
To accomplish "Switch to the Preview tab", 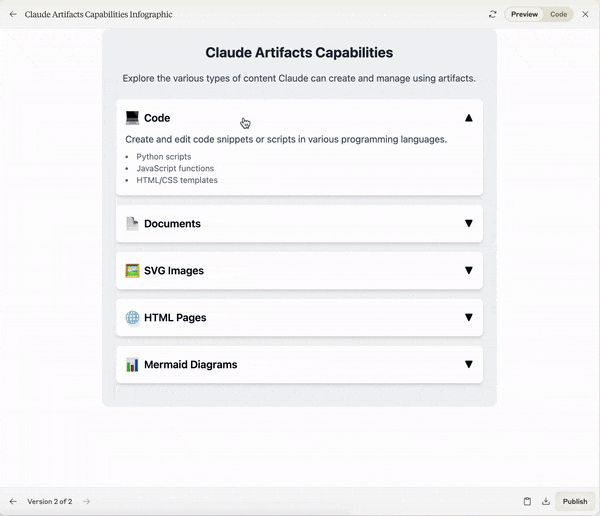I will 524,14.
